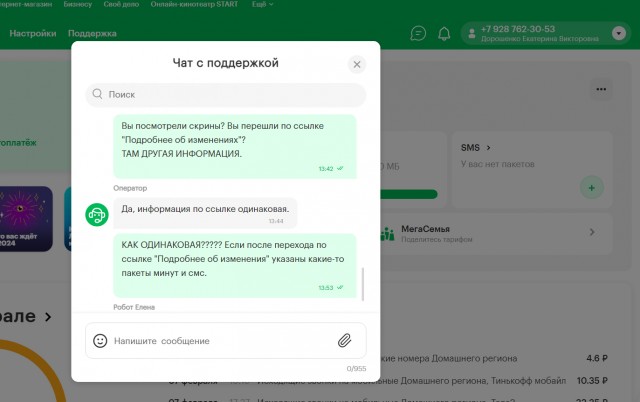Add SMS package with plus button
Image resolution: width=640 pixels, height=402 pixels.
591,188
